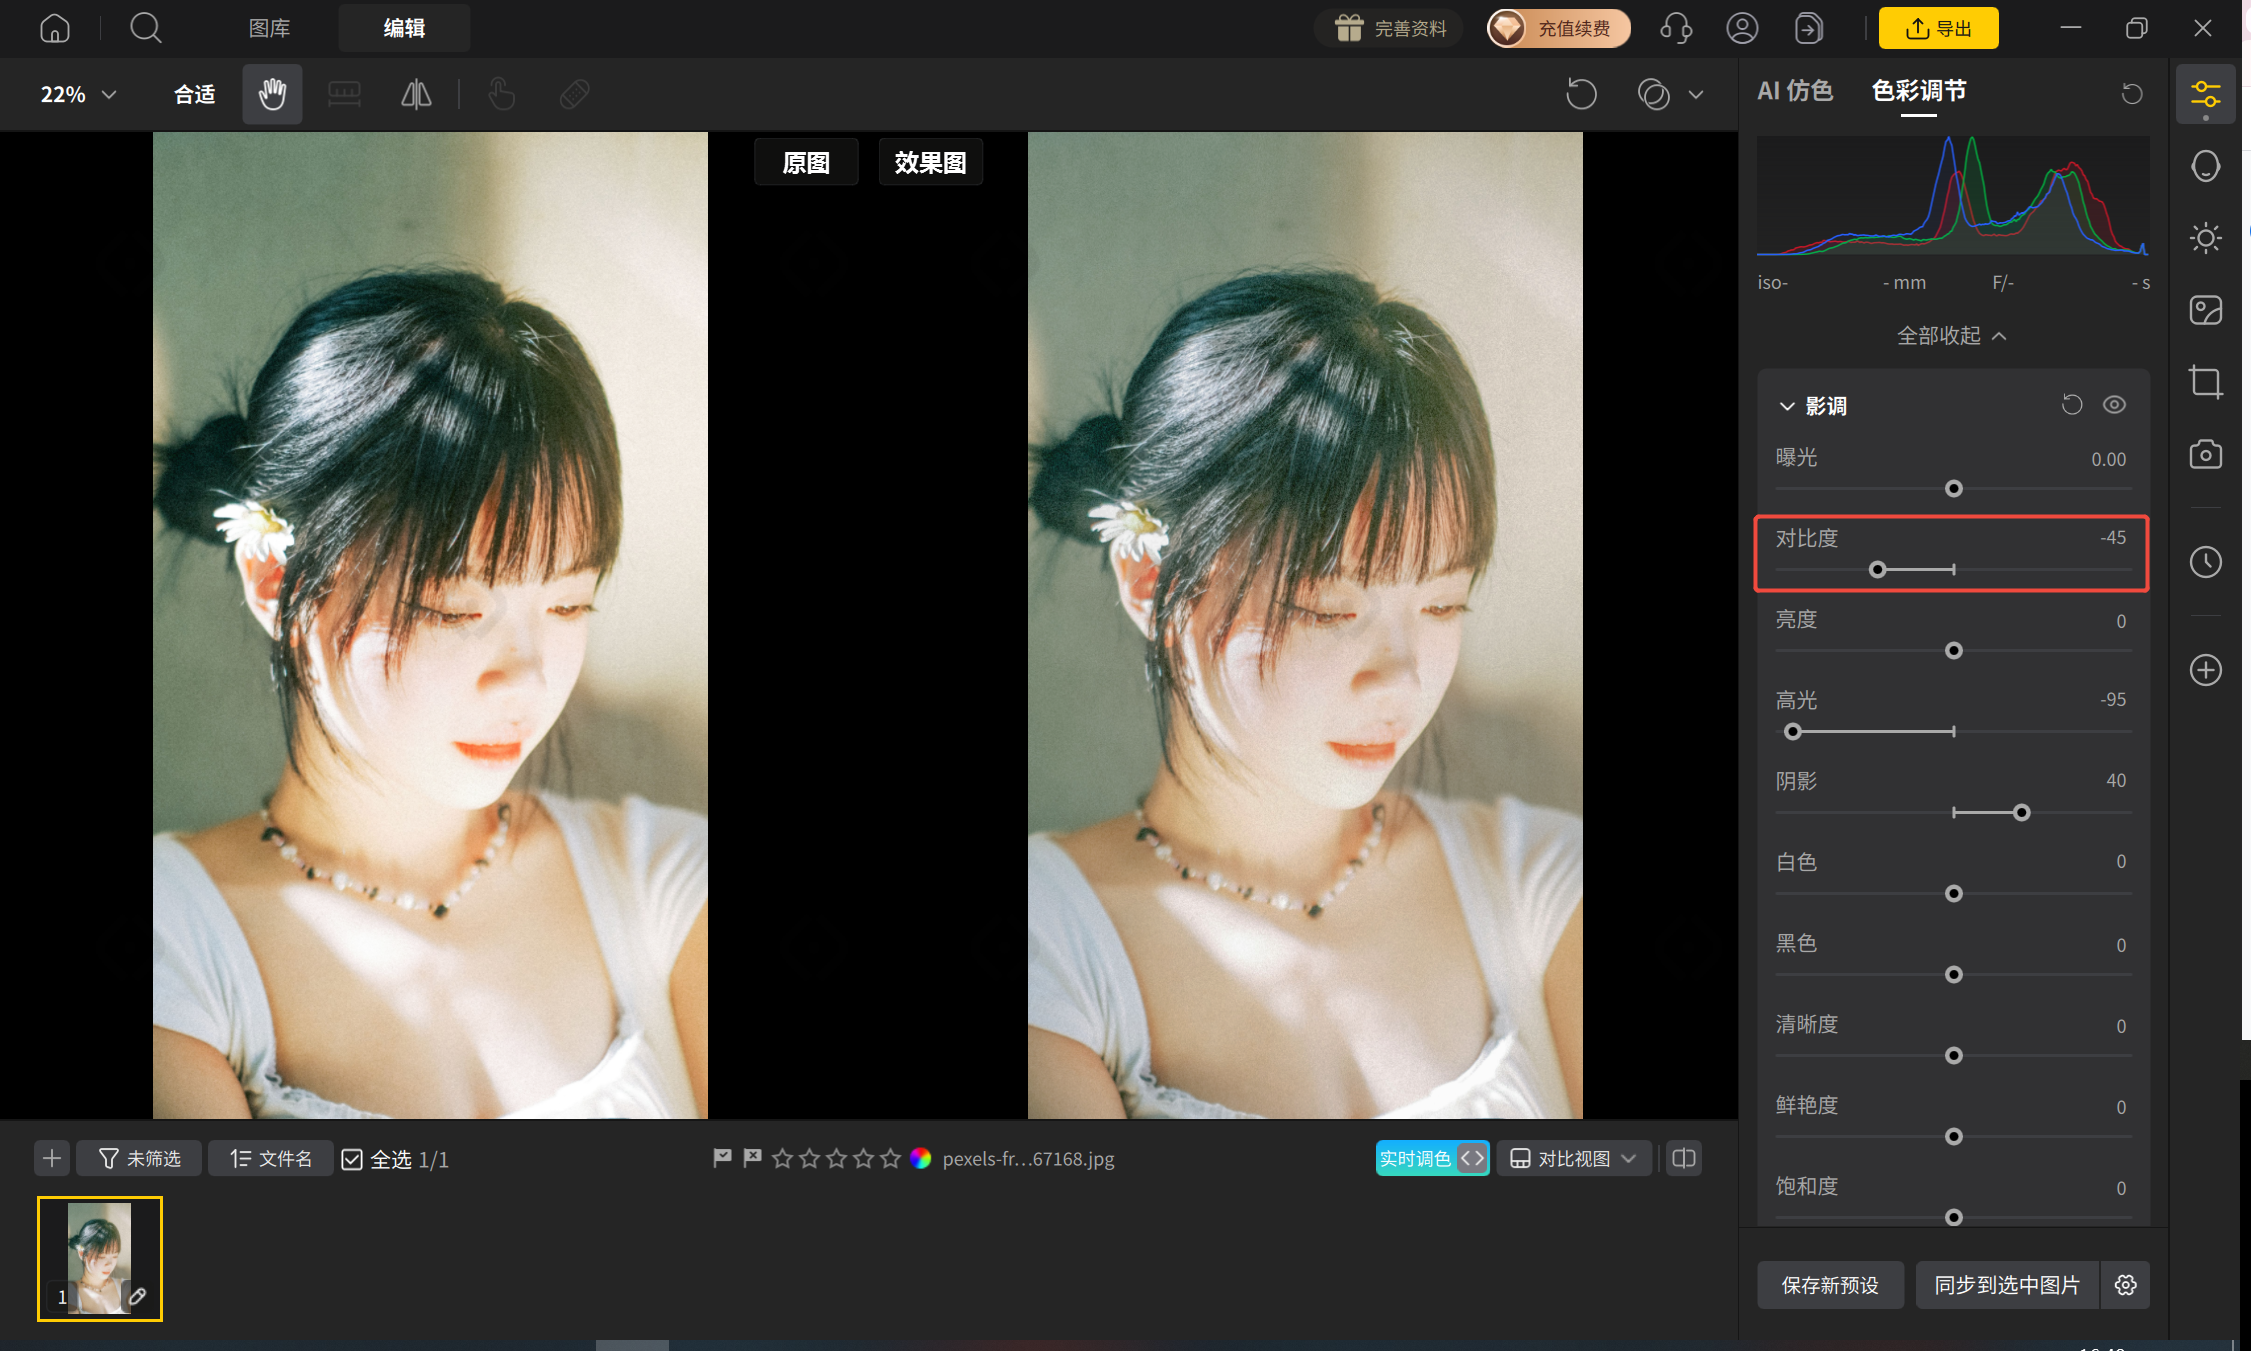Screen dimensions: 2251x1351
Task: Toggle the split compare panel icon
Action: pos(1684,1158)
